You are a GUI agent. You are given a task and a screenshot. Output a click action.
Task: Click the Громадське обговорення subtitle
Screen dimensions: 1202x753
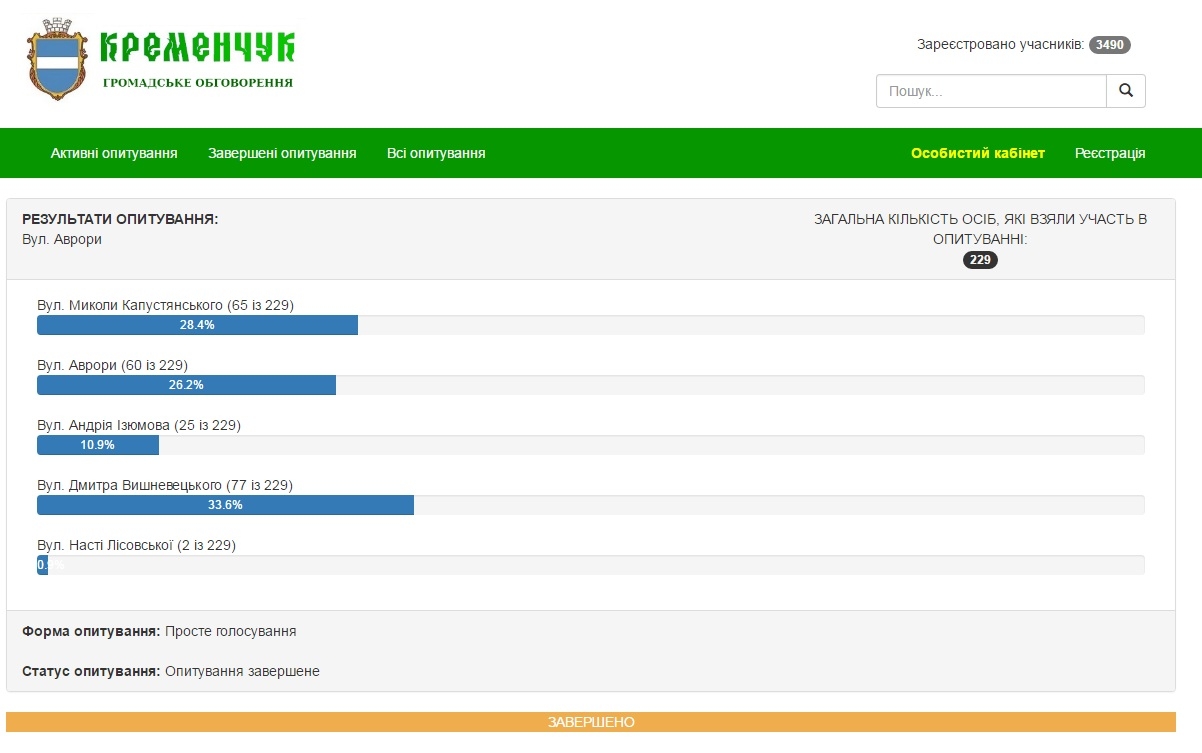tap(198, 83)
